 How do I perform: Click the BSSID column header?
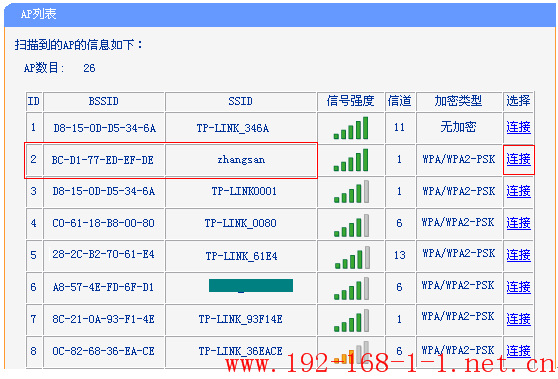click(104, 101)
